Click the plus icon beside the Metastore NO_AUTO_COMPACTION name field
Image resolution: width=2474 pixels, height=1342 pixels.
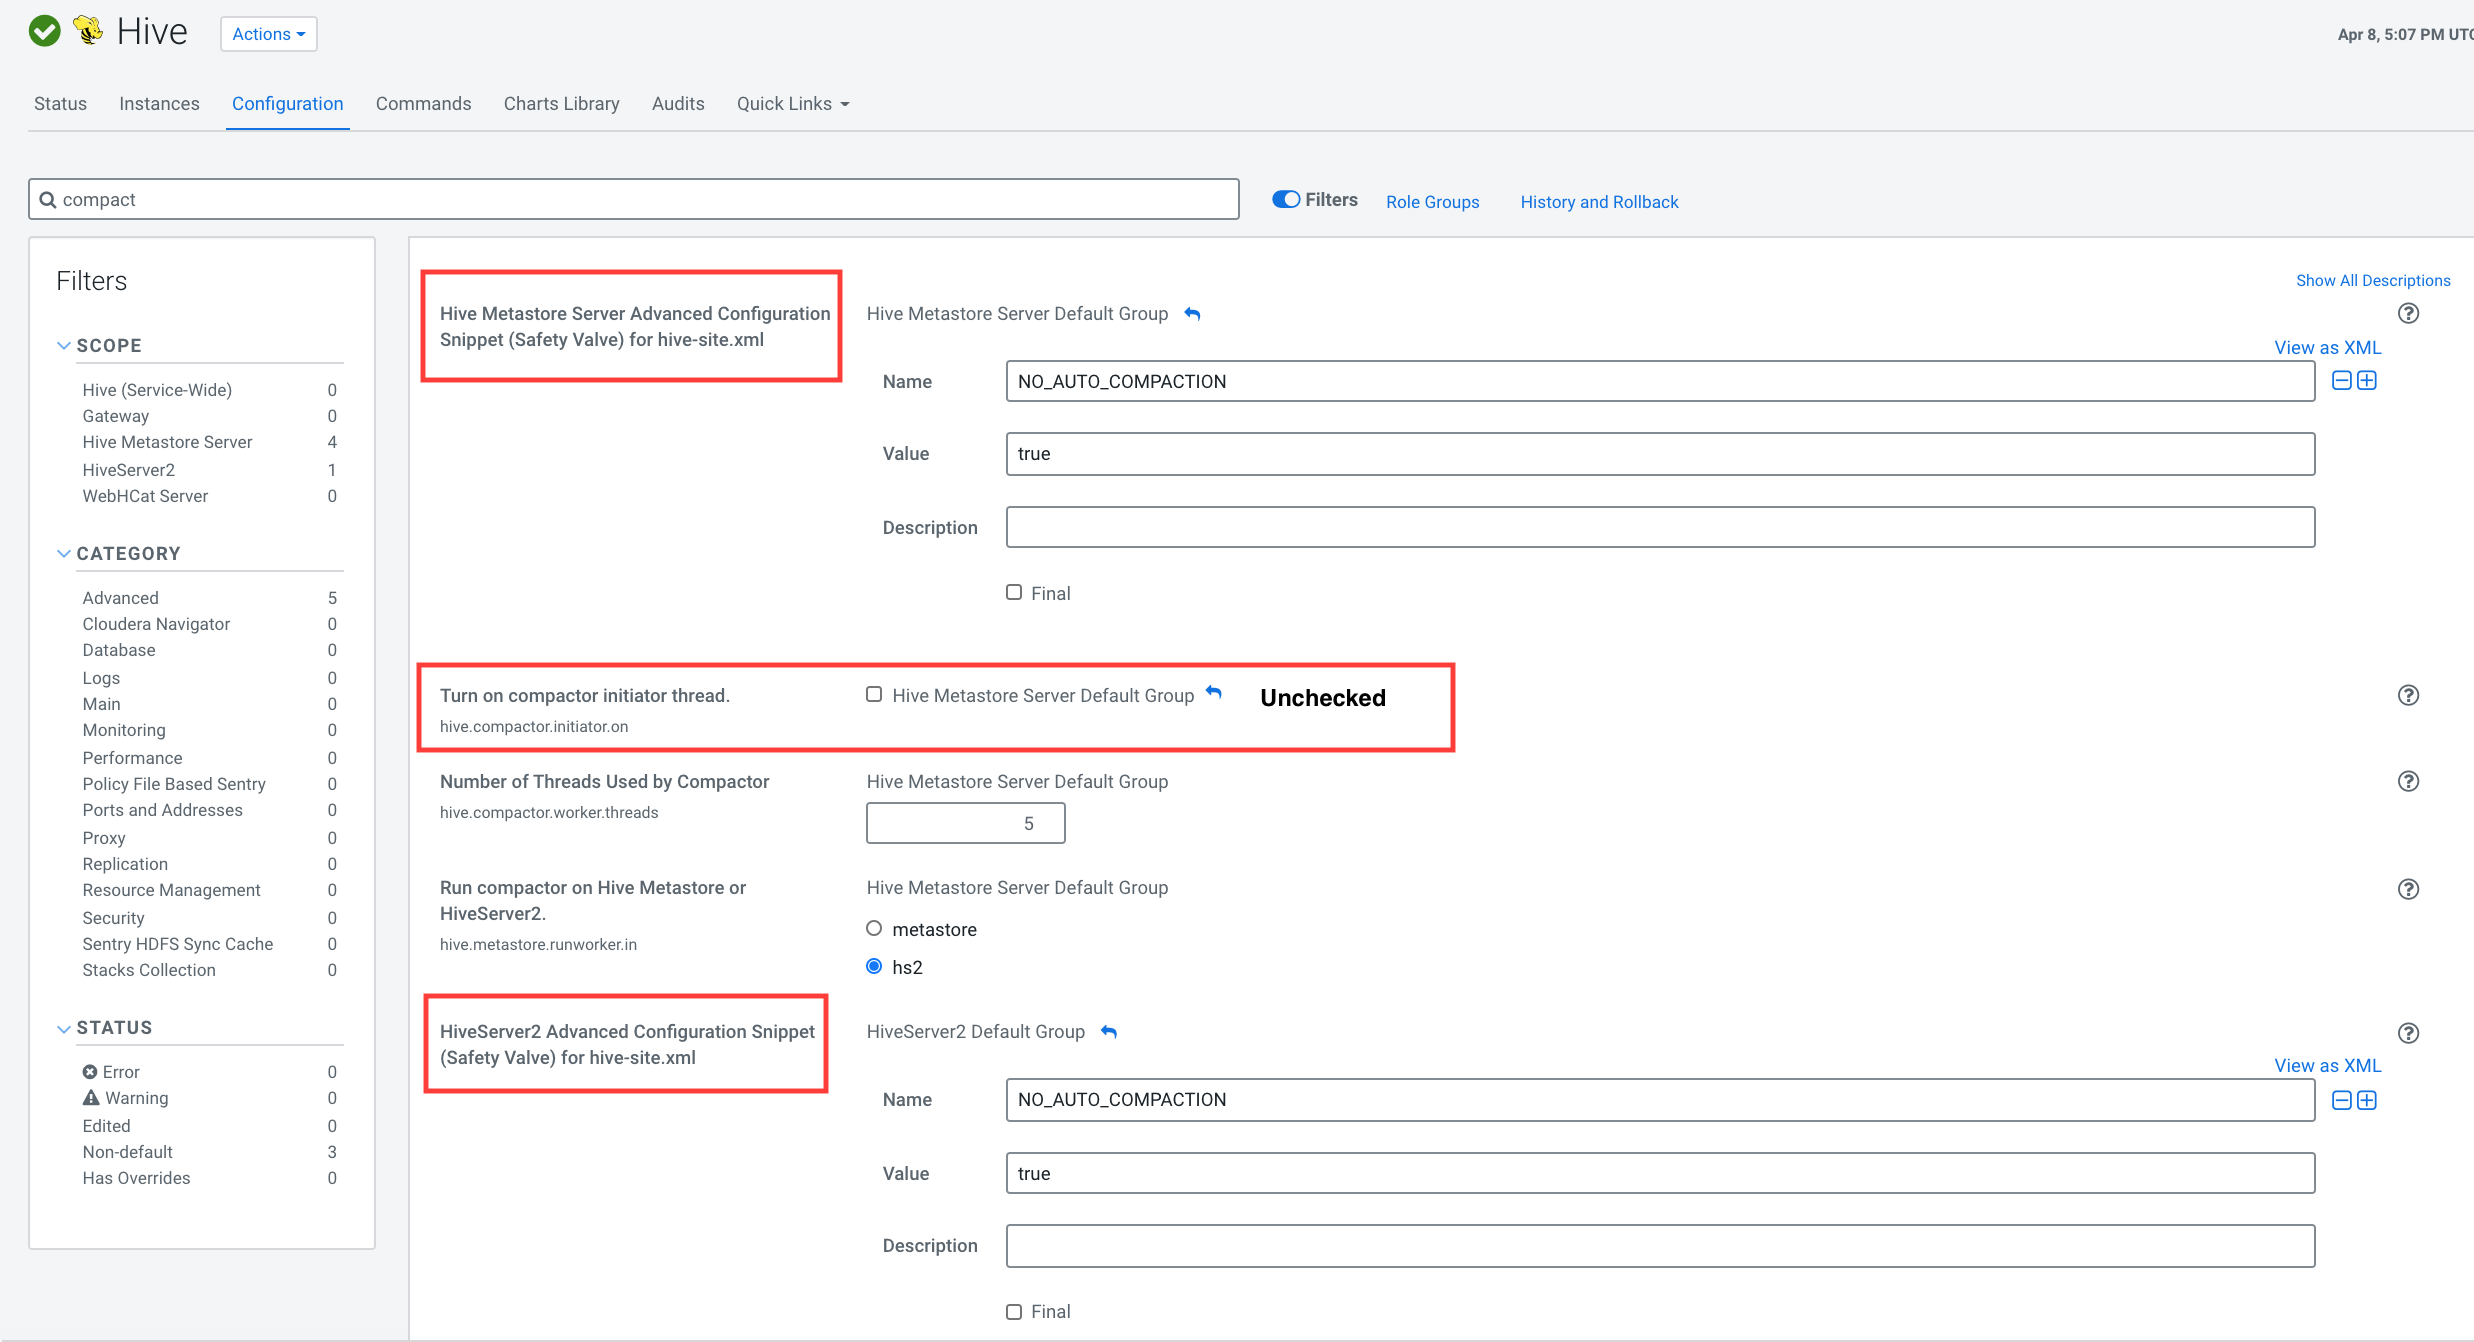coord(2367,381)
